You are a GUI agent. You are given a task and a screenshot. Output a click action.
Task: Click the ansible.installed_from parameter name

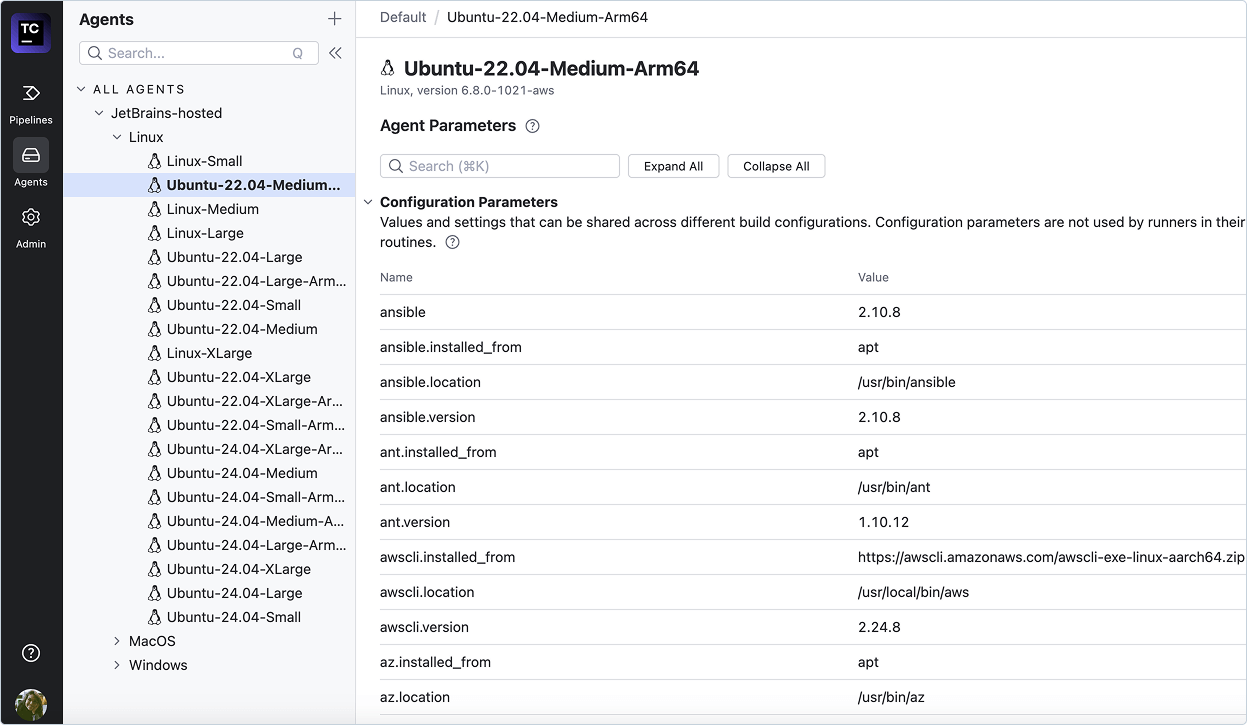451,347
